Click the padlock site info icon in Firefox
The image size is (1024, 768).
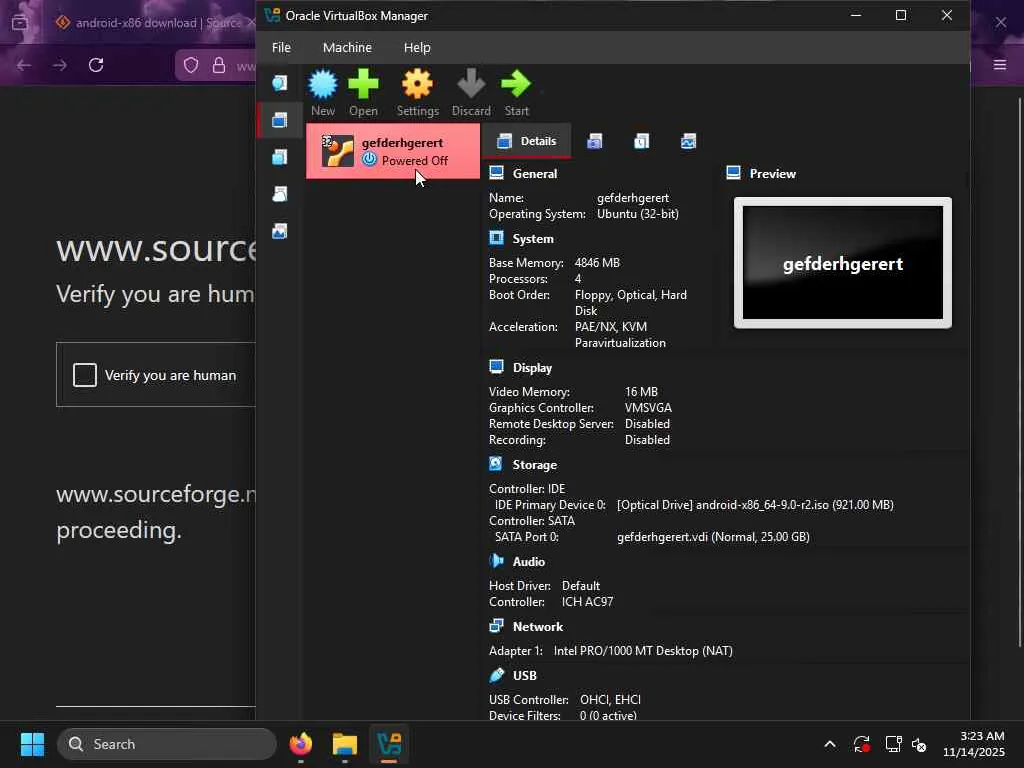coord(219,65)
